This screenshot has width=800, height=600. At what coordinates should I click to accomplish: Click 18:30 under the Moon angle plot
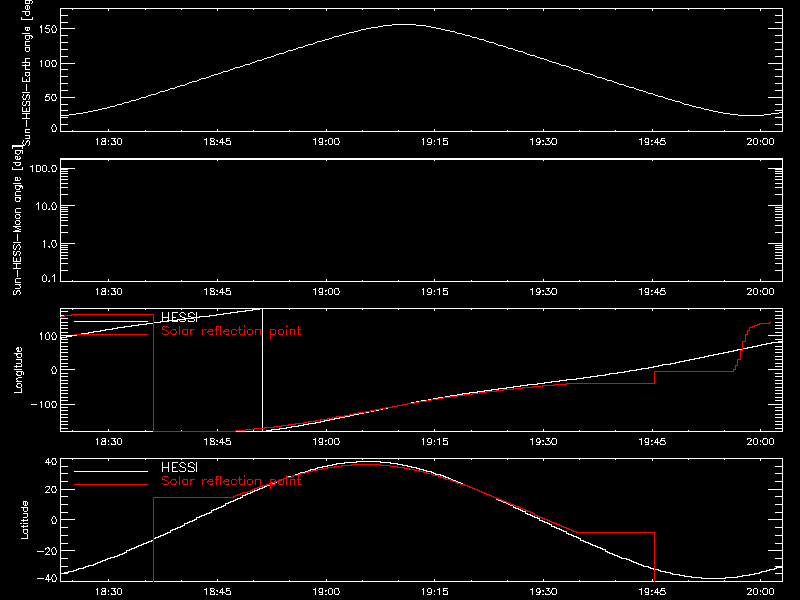tap(109, 292)
